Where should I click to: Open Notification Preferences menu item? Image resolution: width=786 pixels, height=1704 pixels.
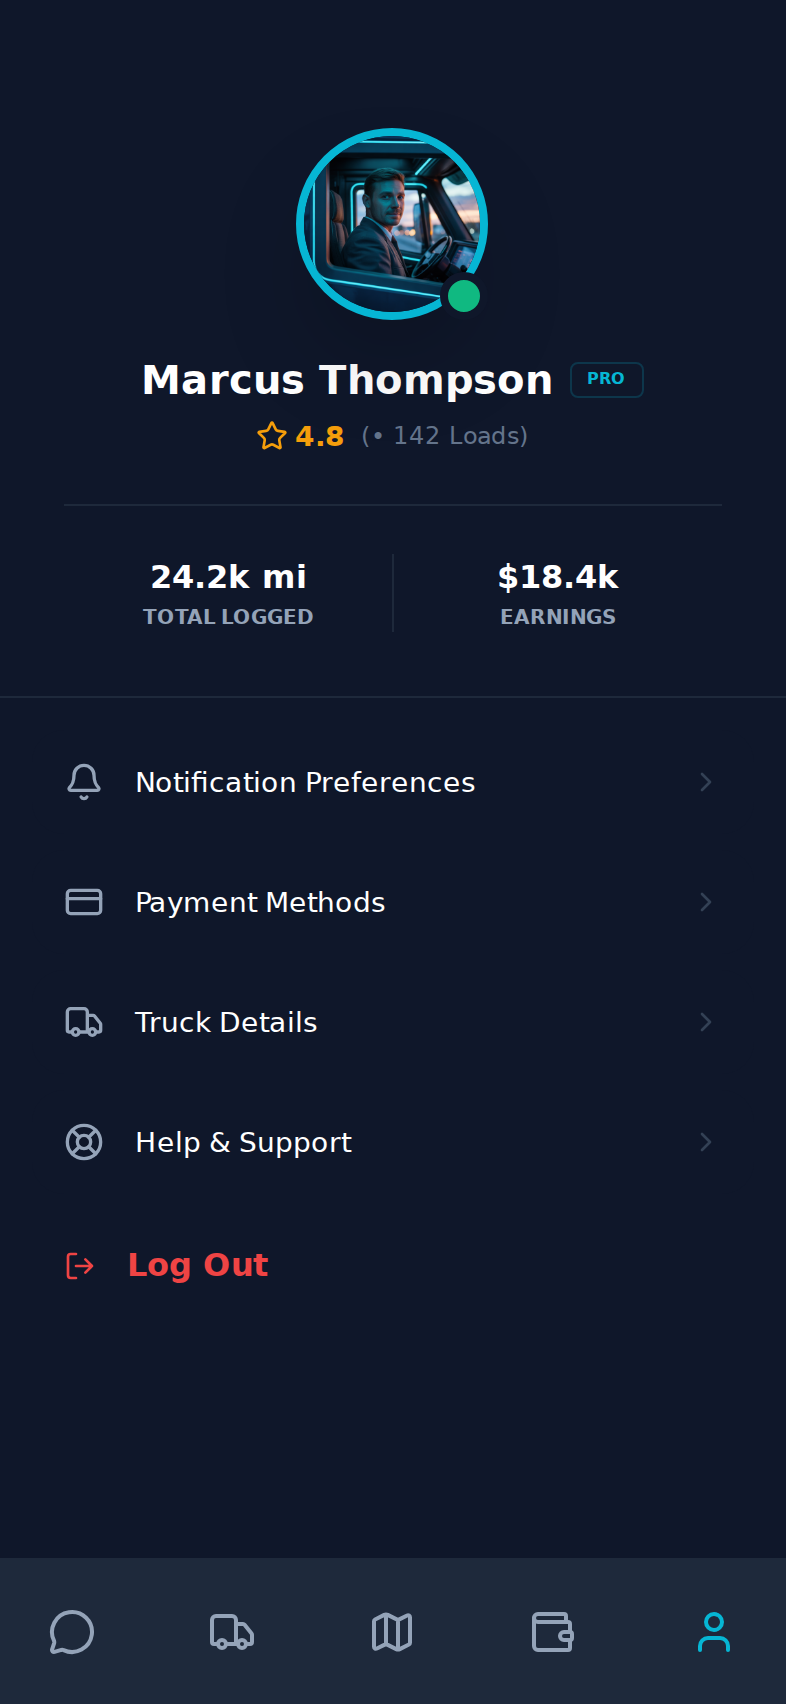tap(305, 782)
